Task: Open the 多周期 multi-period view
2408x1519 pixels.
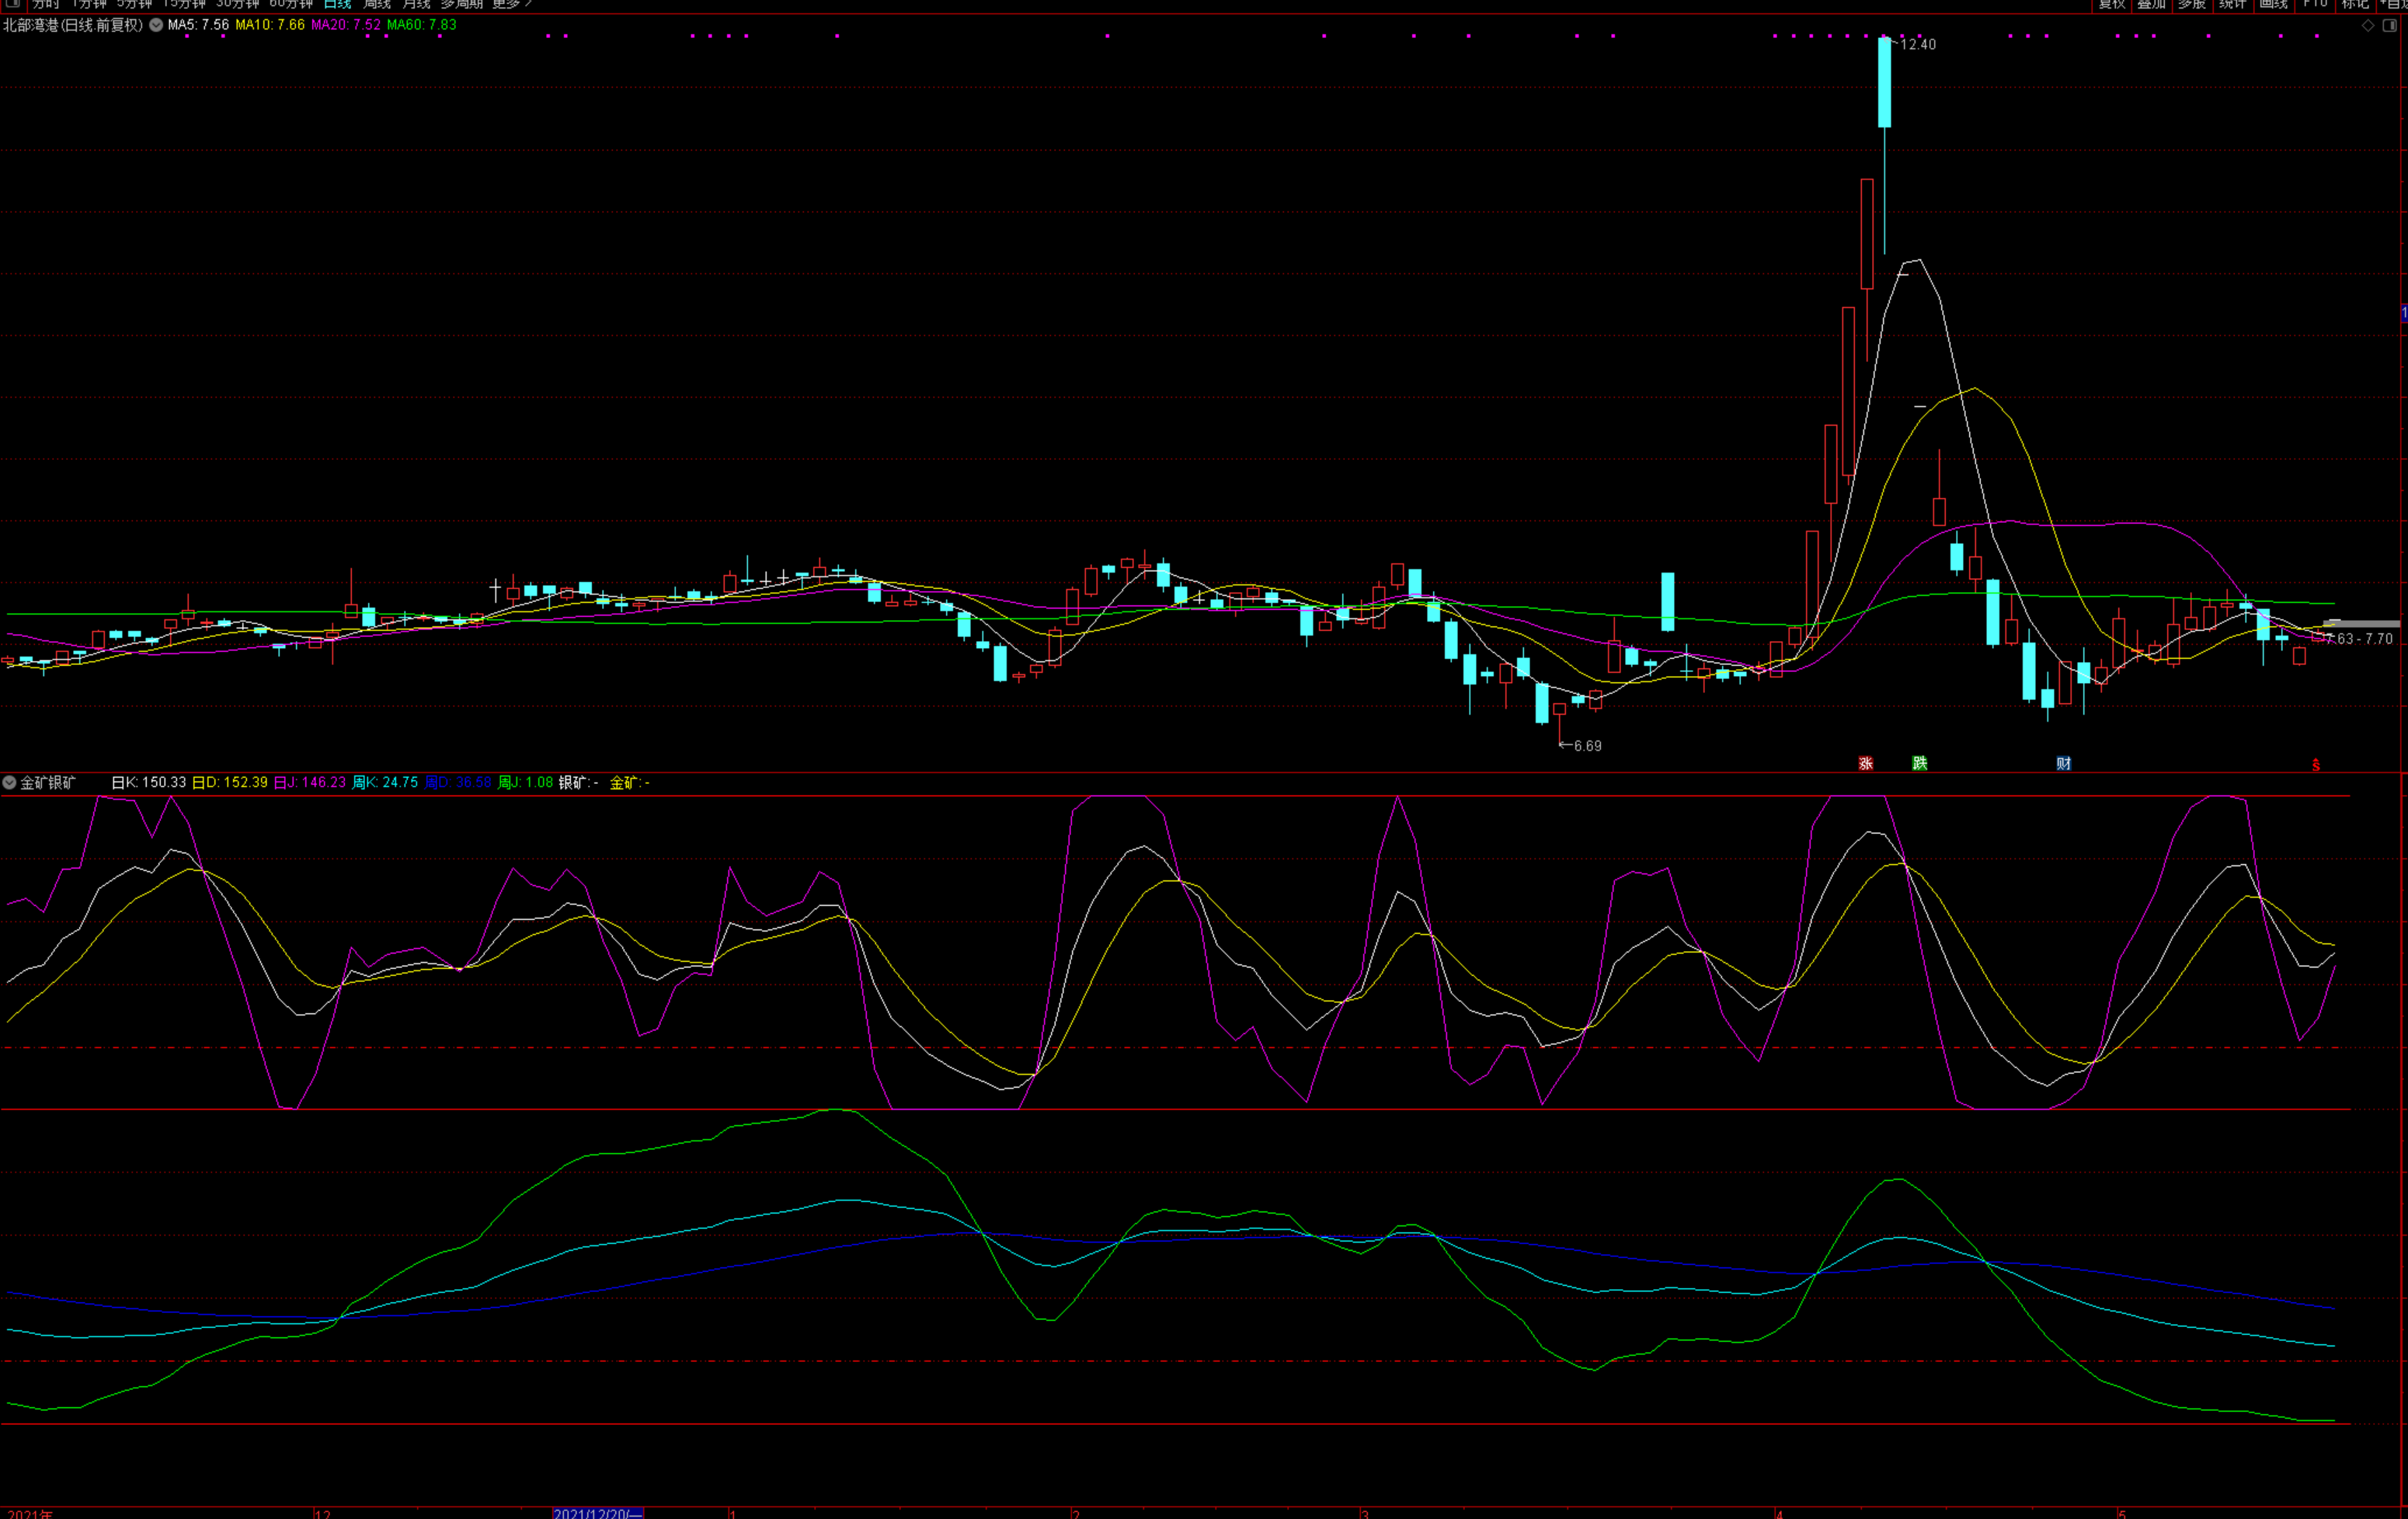Action: tap(462, 4)
